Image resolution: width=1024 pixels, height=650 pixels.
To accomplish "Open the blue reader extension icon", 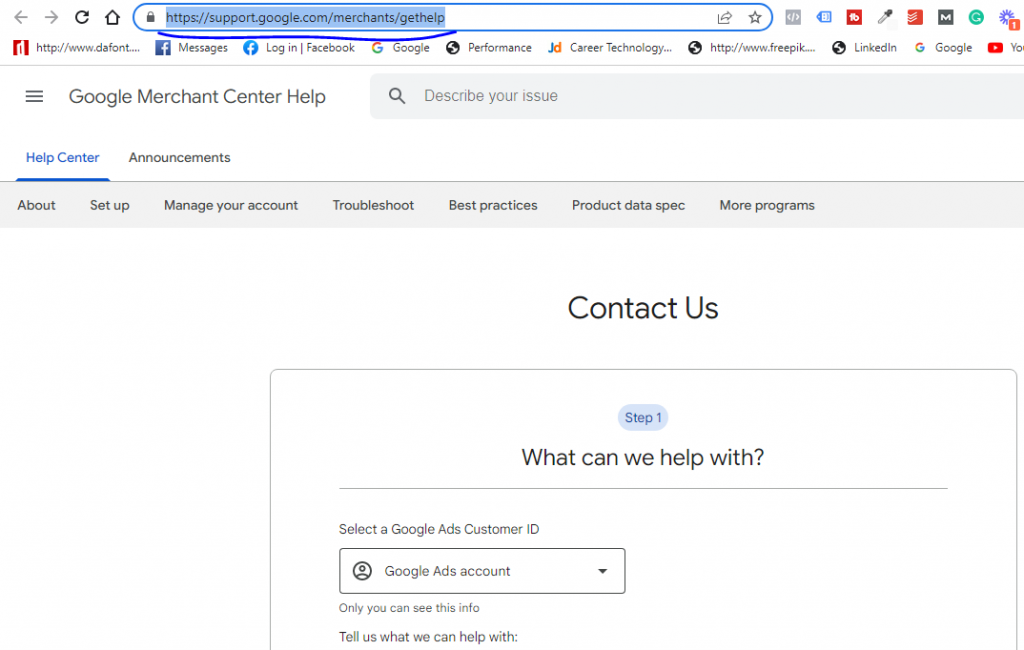I will tap(824, 18).
